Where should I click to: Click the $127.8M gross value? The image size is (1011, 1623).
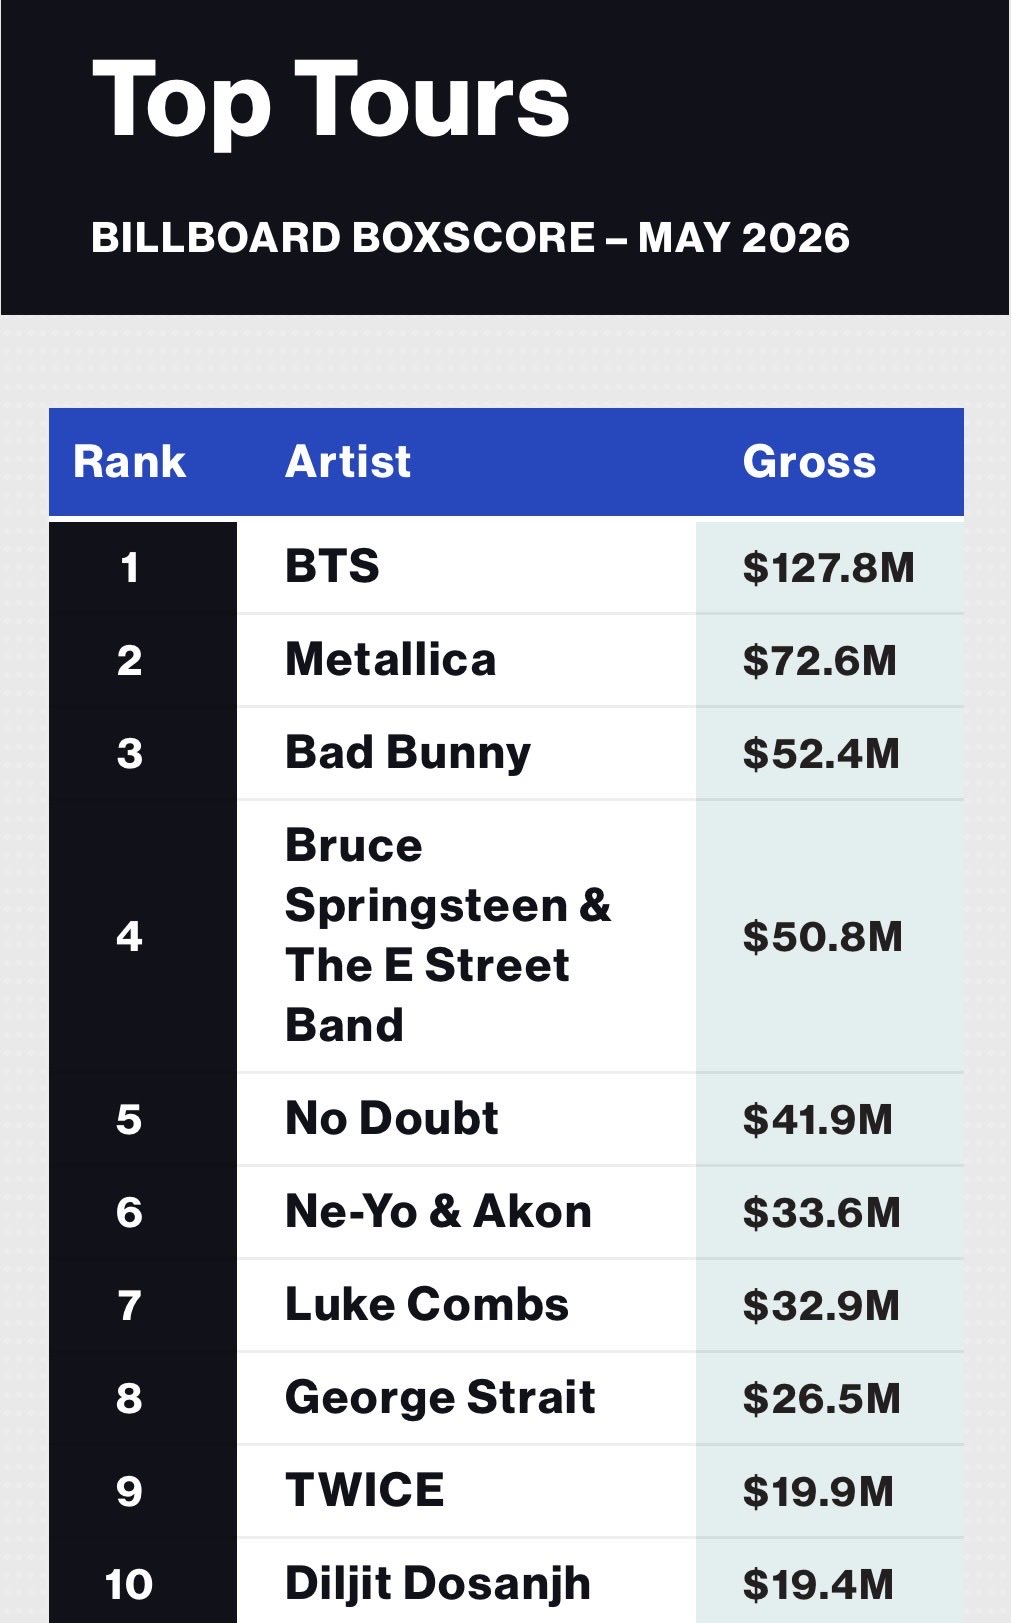click(x=828, y=568)
